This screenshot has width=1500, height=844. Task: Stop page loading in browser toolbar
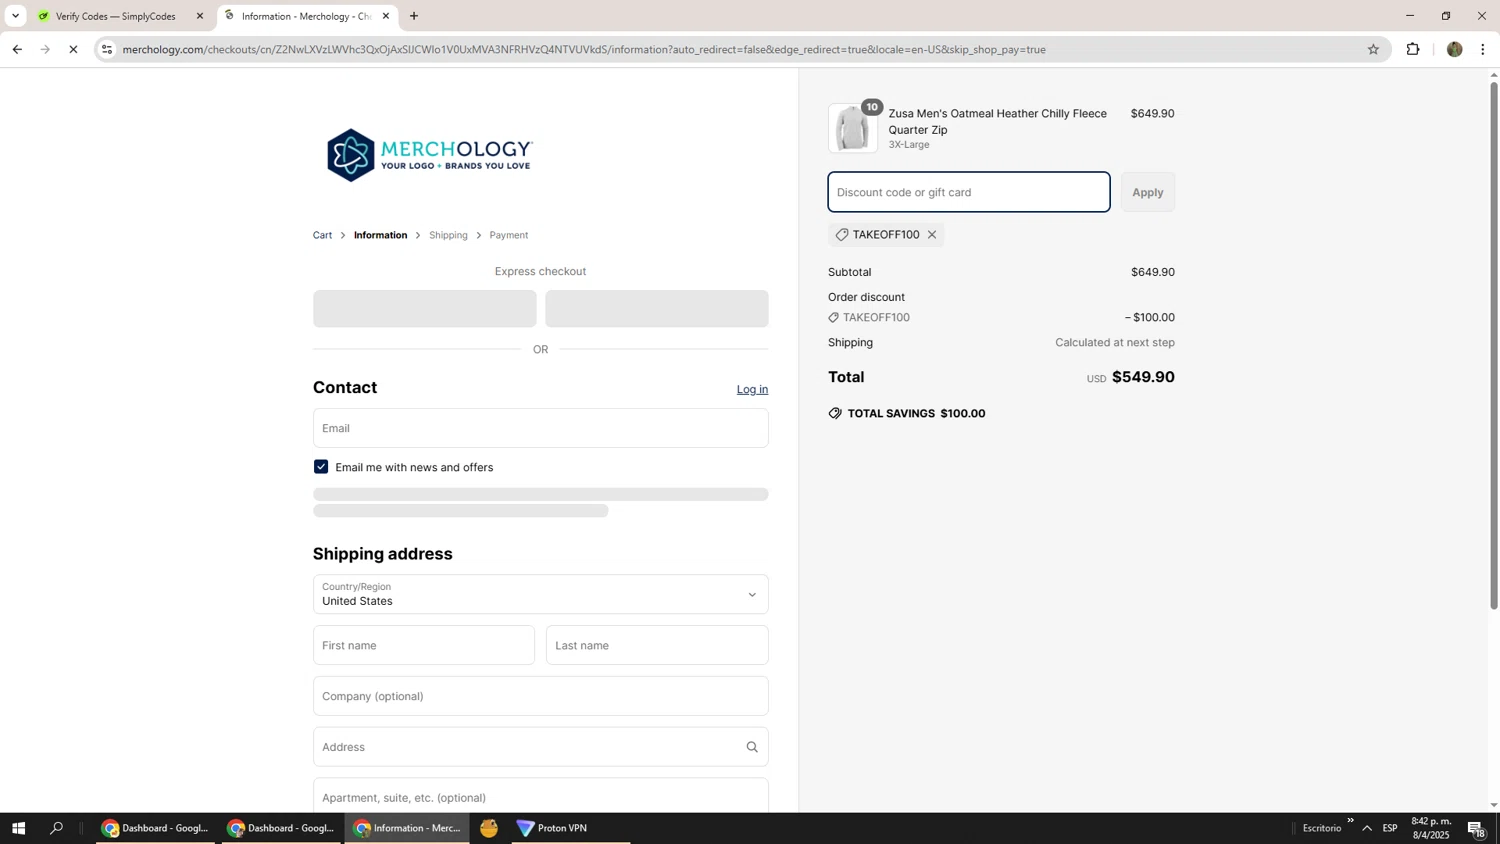pyautogui.click(x=73, y=49)
